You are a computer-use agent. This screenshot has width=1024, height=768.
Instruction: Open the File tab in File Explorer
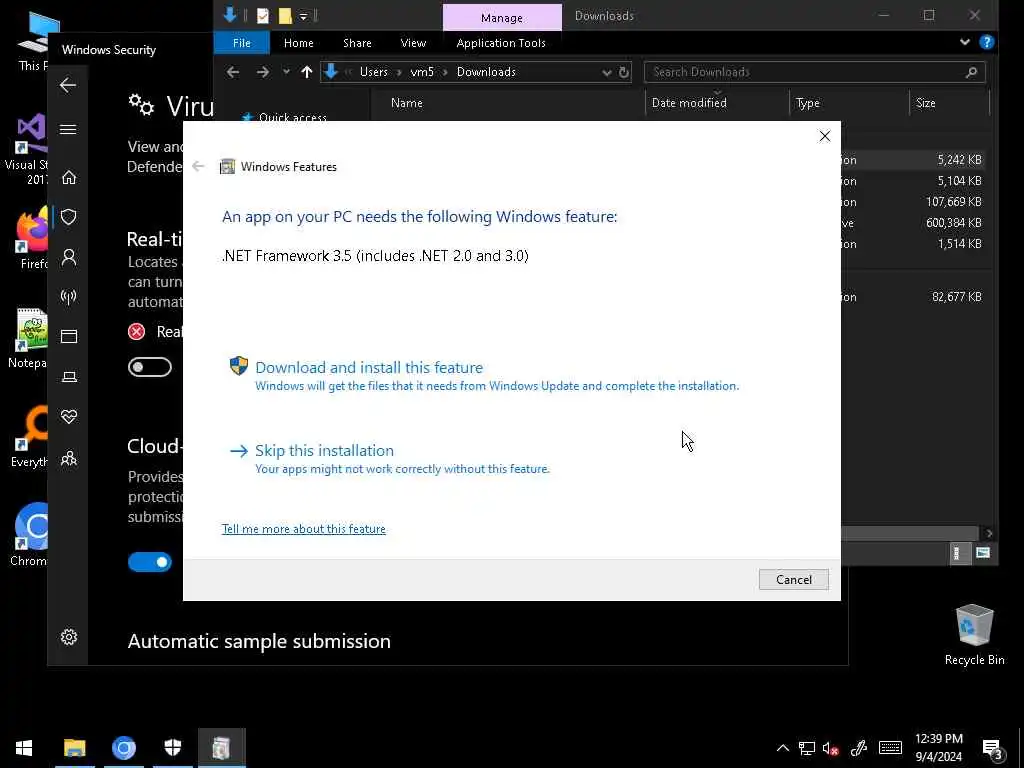click(x=242, y=43)
